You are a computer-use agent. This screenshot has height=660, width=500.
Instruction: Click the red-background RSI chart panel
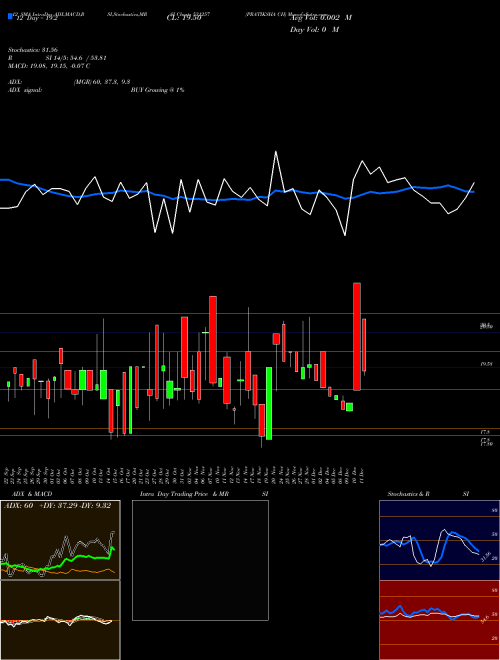tap(439, 620)
